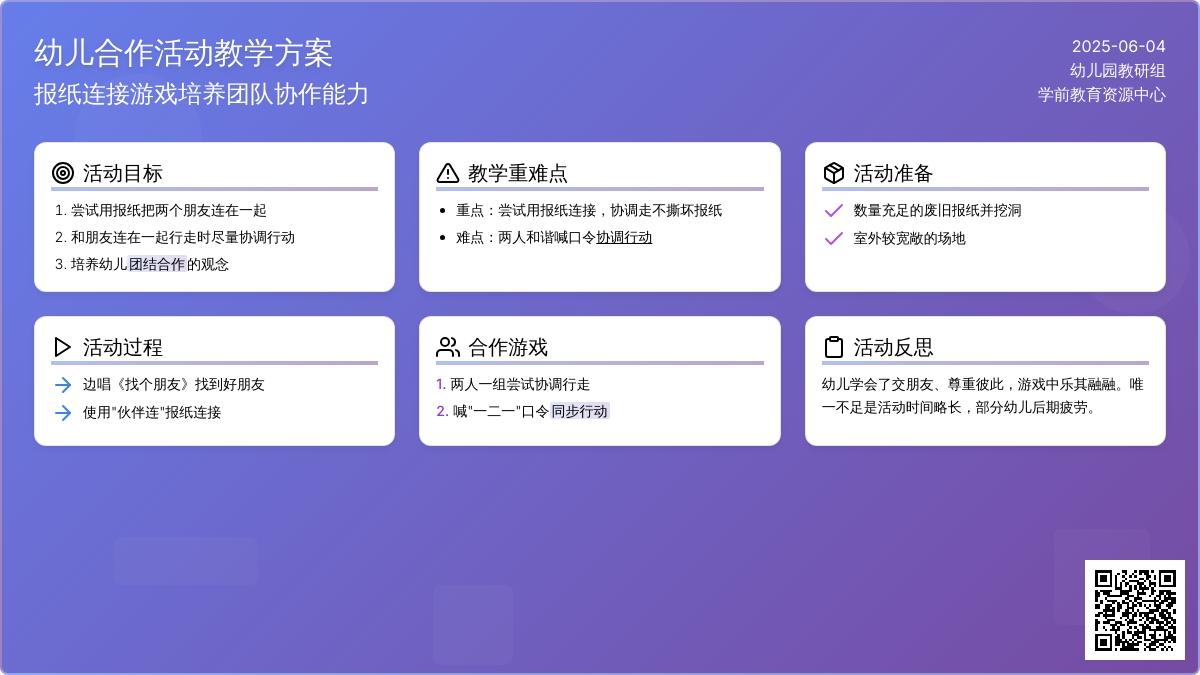
Task: Click the highlighted words 同步行动
Action: coord(580,412)
